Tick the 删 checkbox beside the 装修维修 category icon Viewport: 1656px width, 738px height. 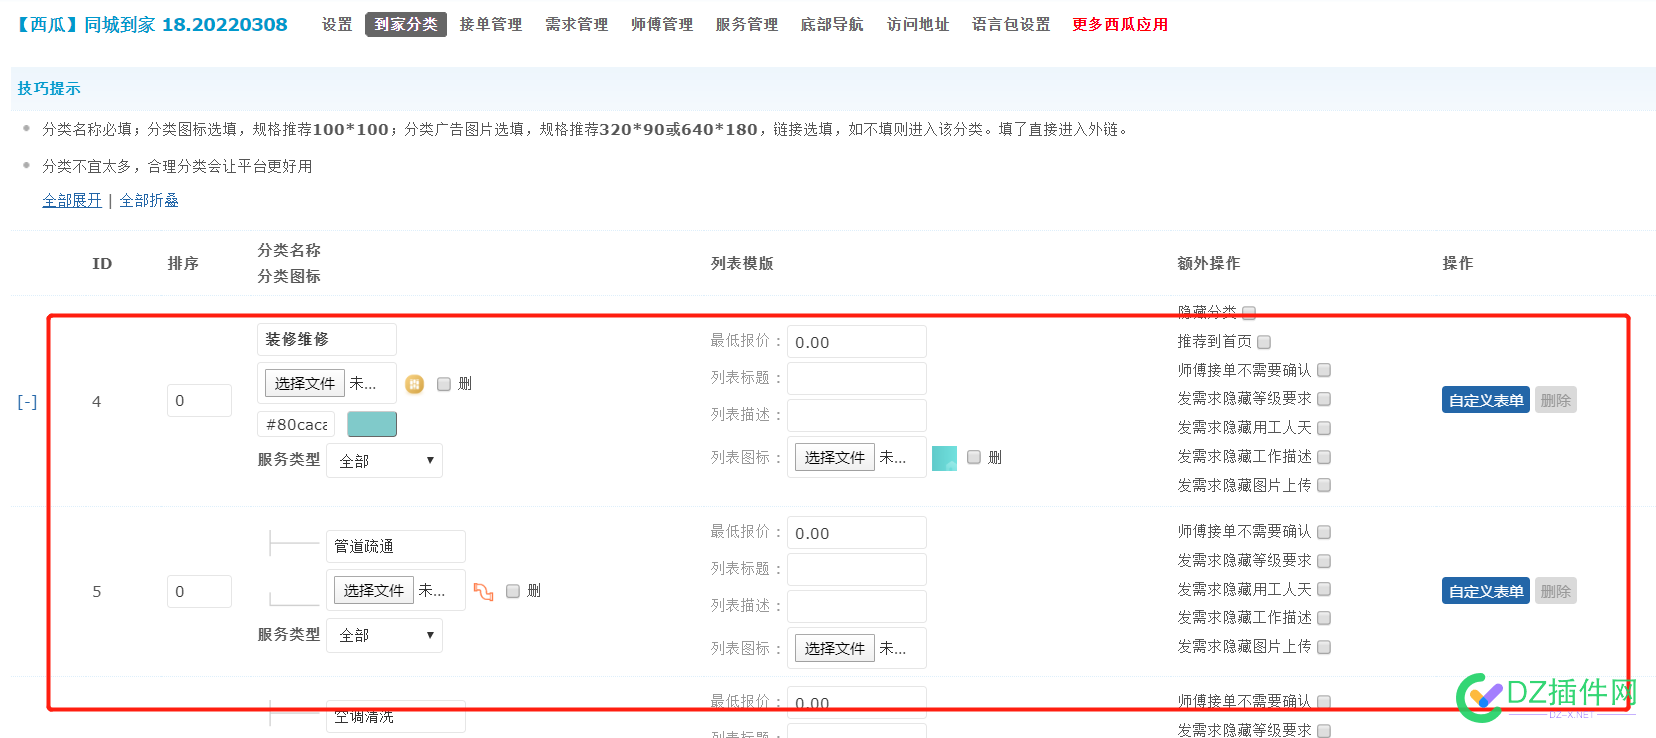click(x=444, y=384)
